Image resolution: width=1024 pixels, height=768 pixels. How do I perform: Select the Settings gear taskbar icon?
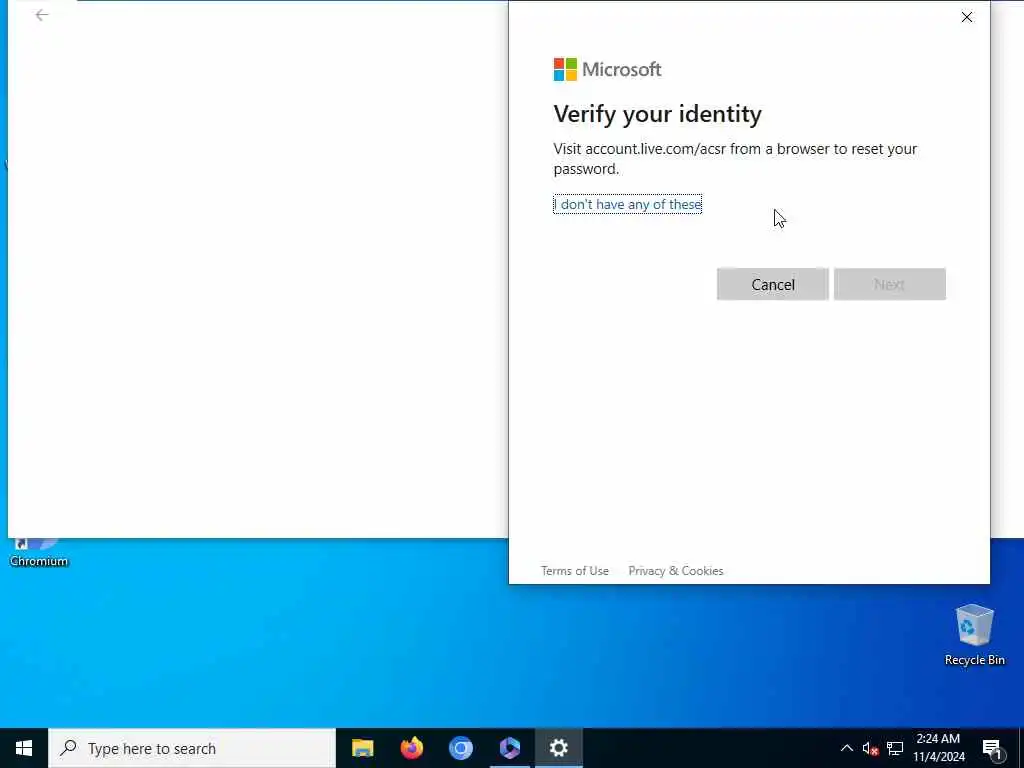558,748
